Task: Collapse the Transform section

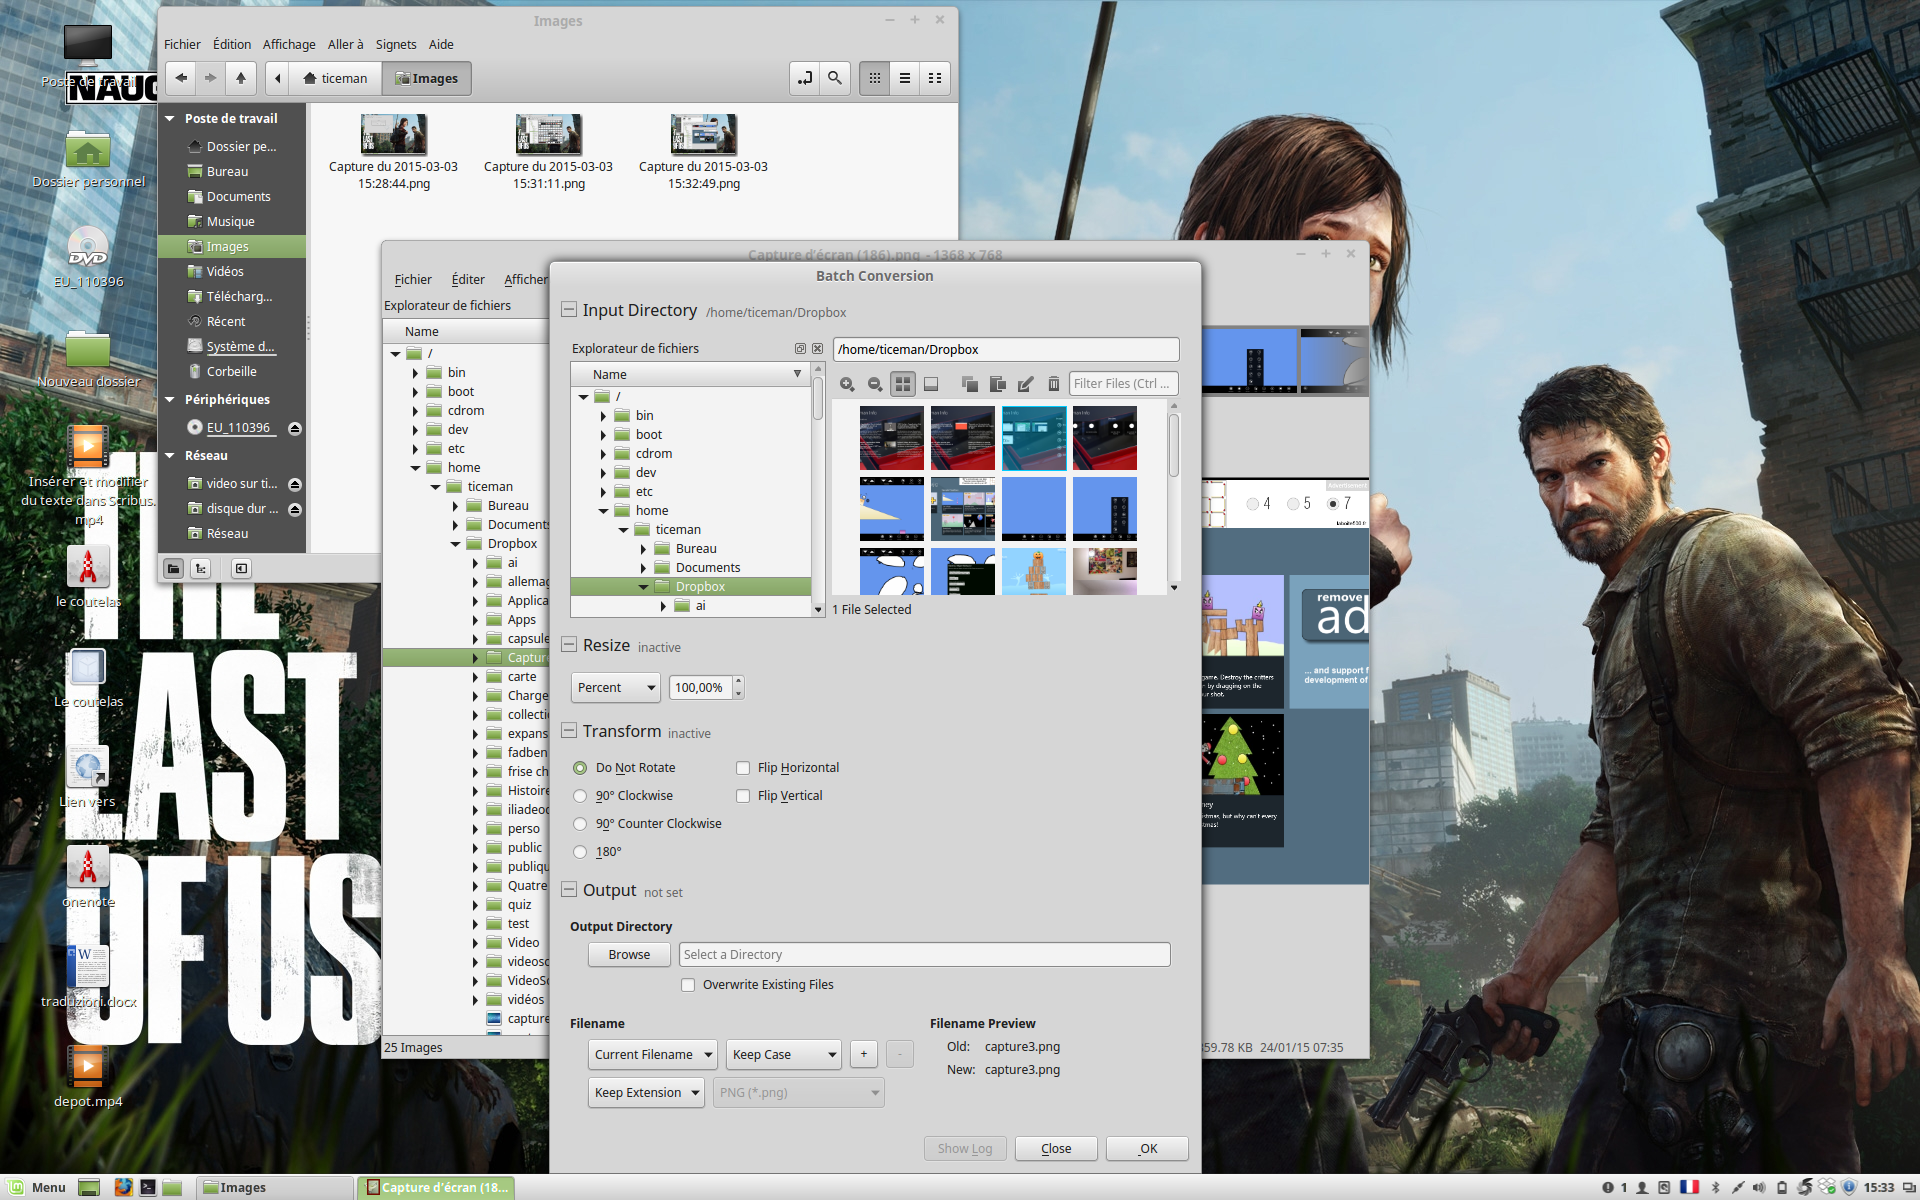Action: click(x=568, y=731)
